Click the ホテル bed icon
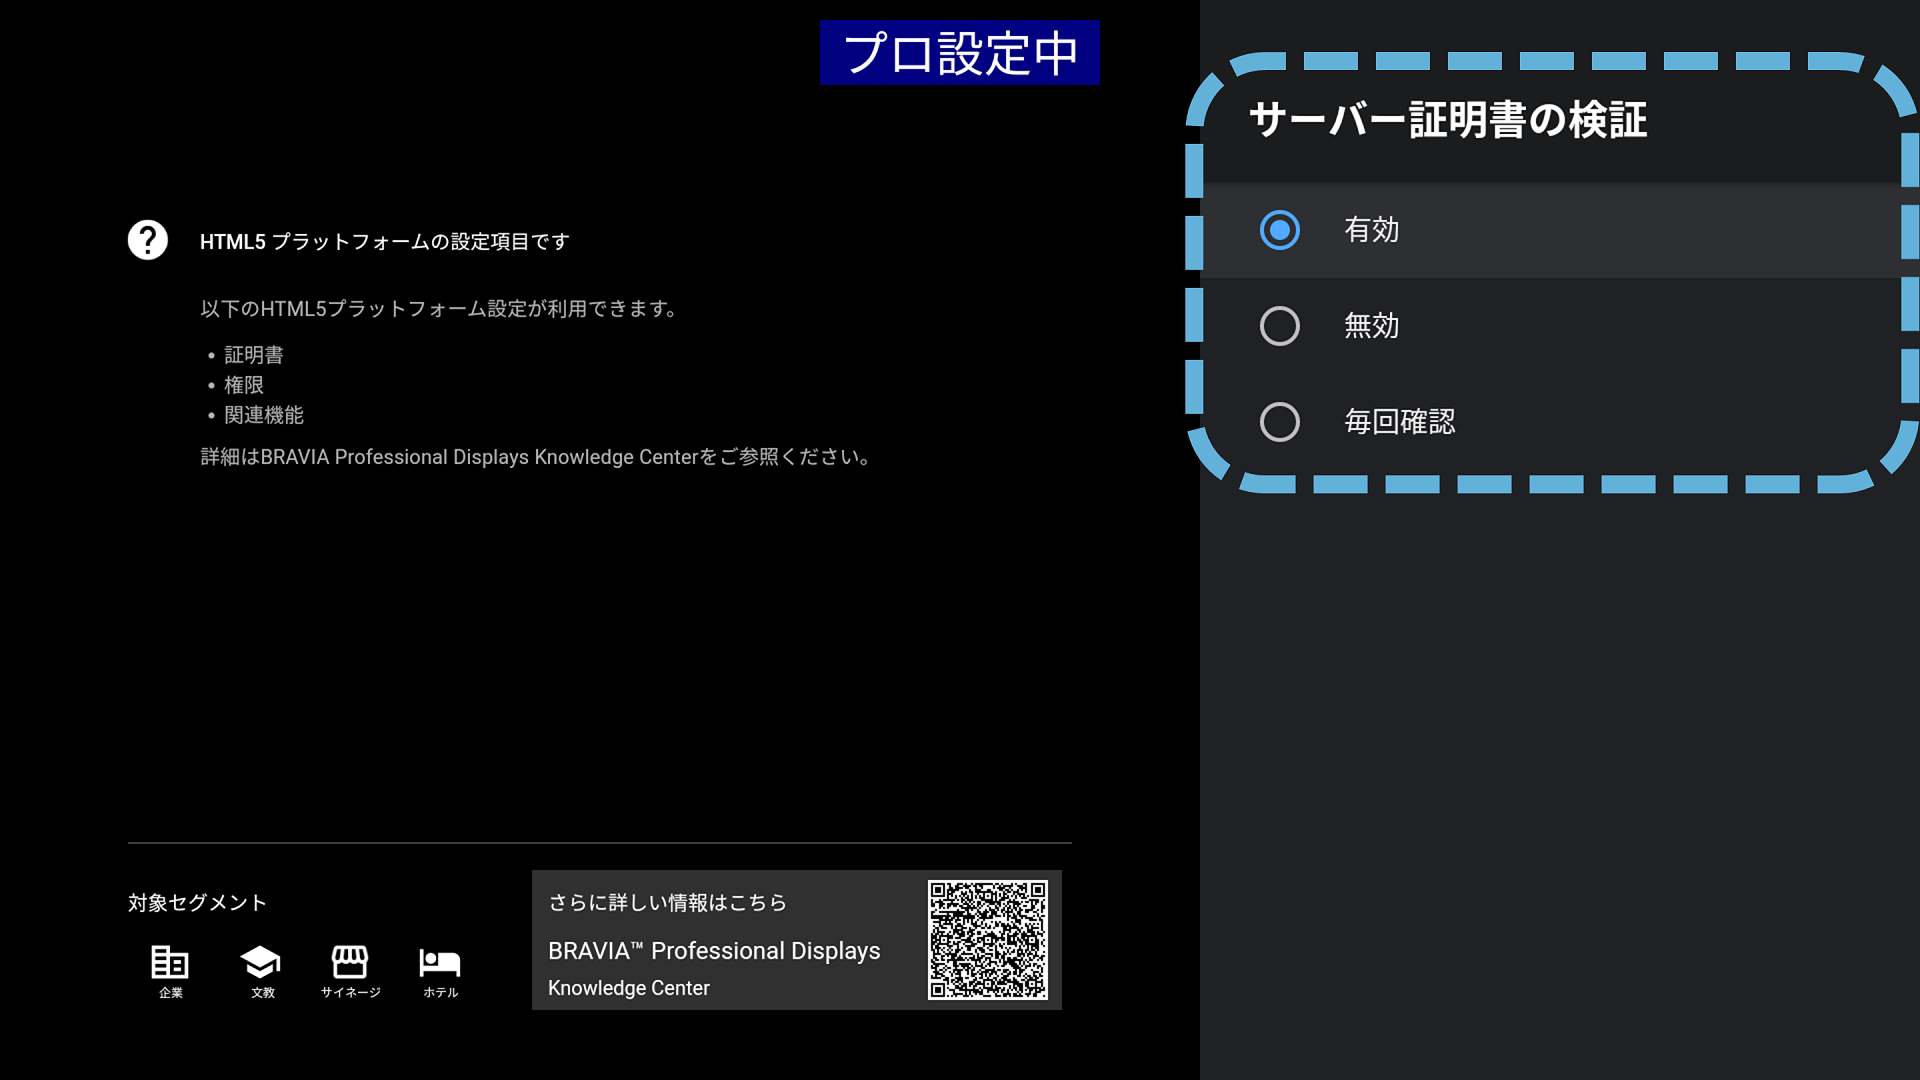This screenshot has height=1080, width=1920. [x=440, y=962]
